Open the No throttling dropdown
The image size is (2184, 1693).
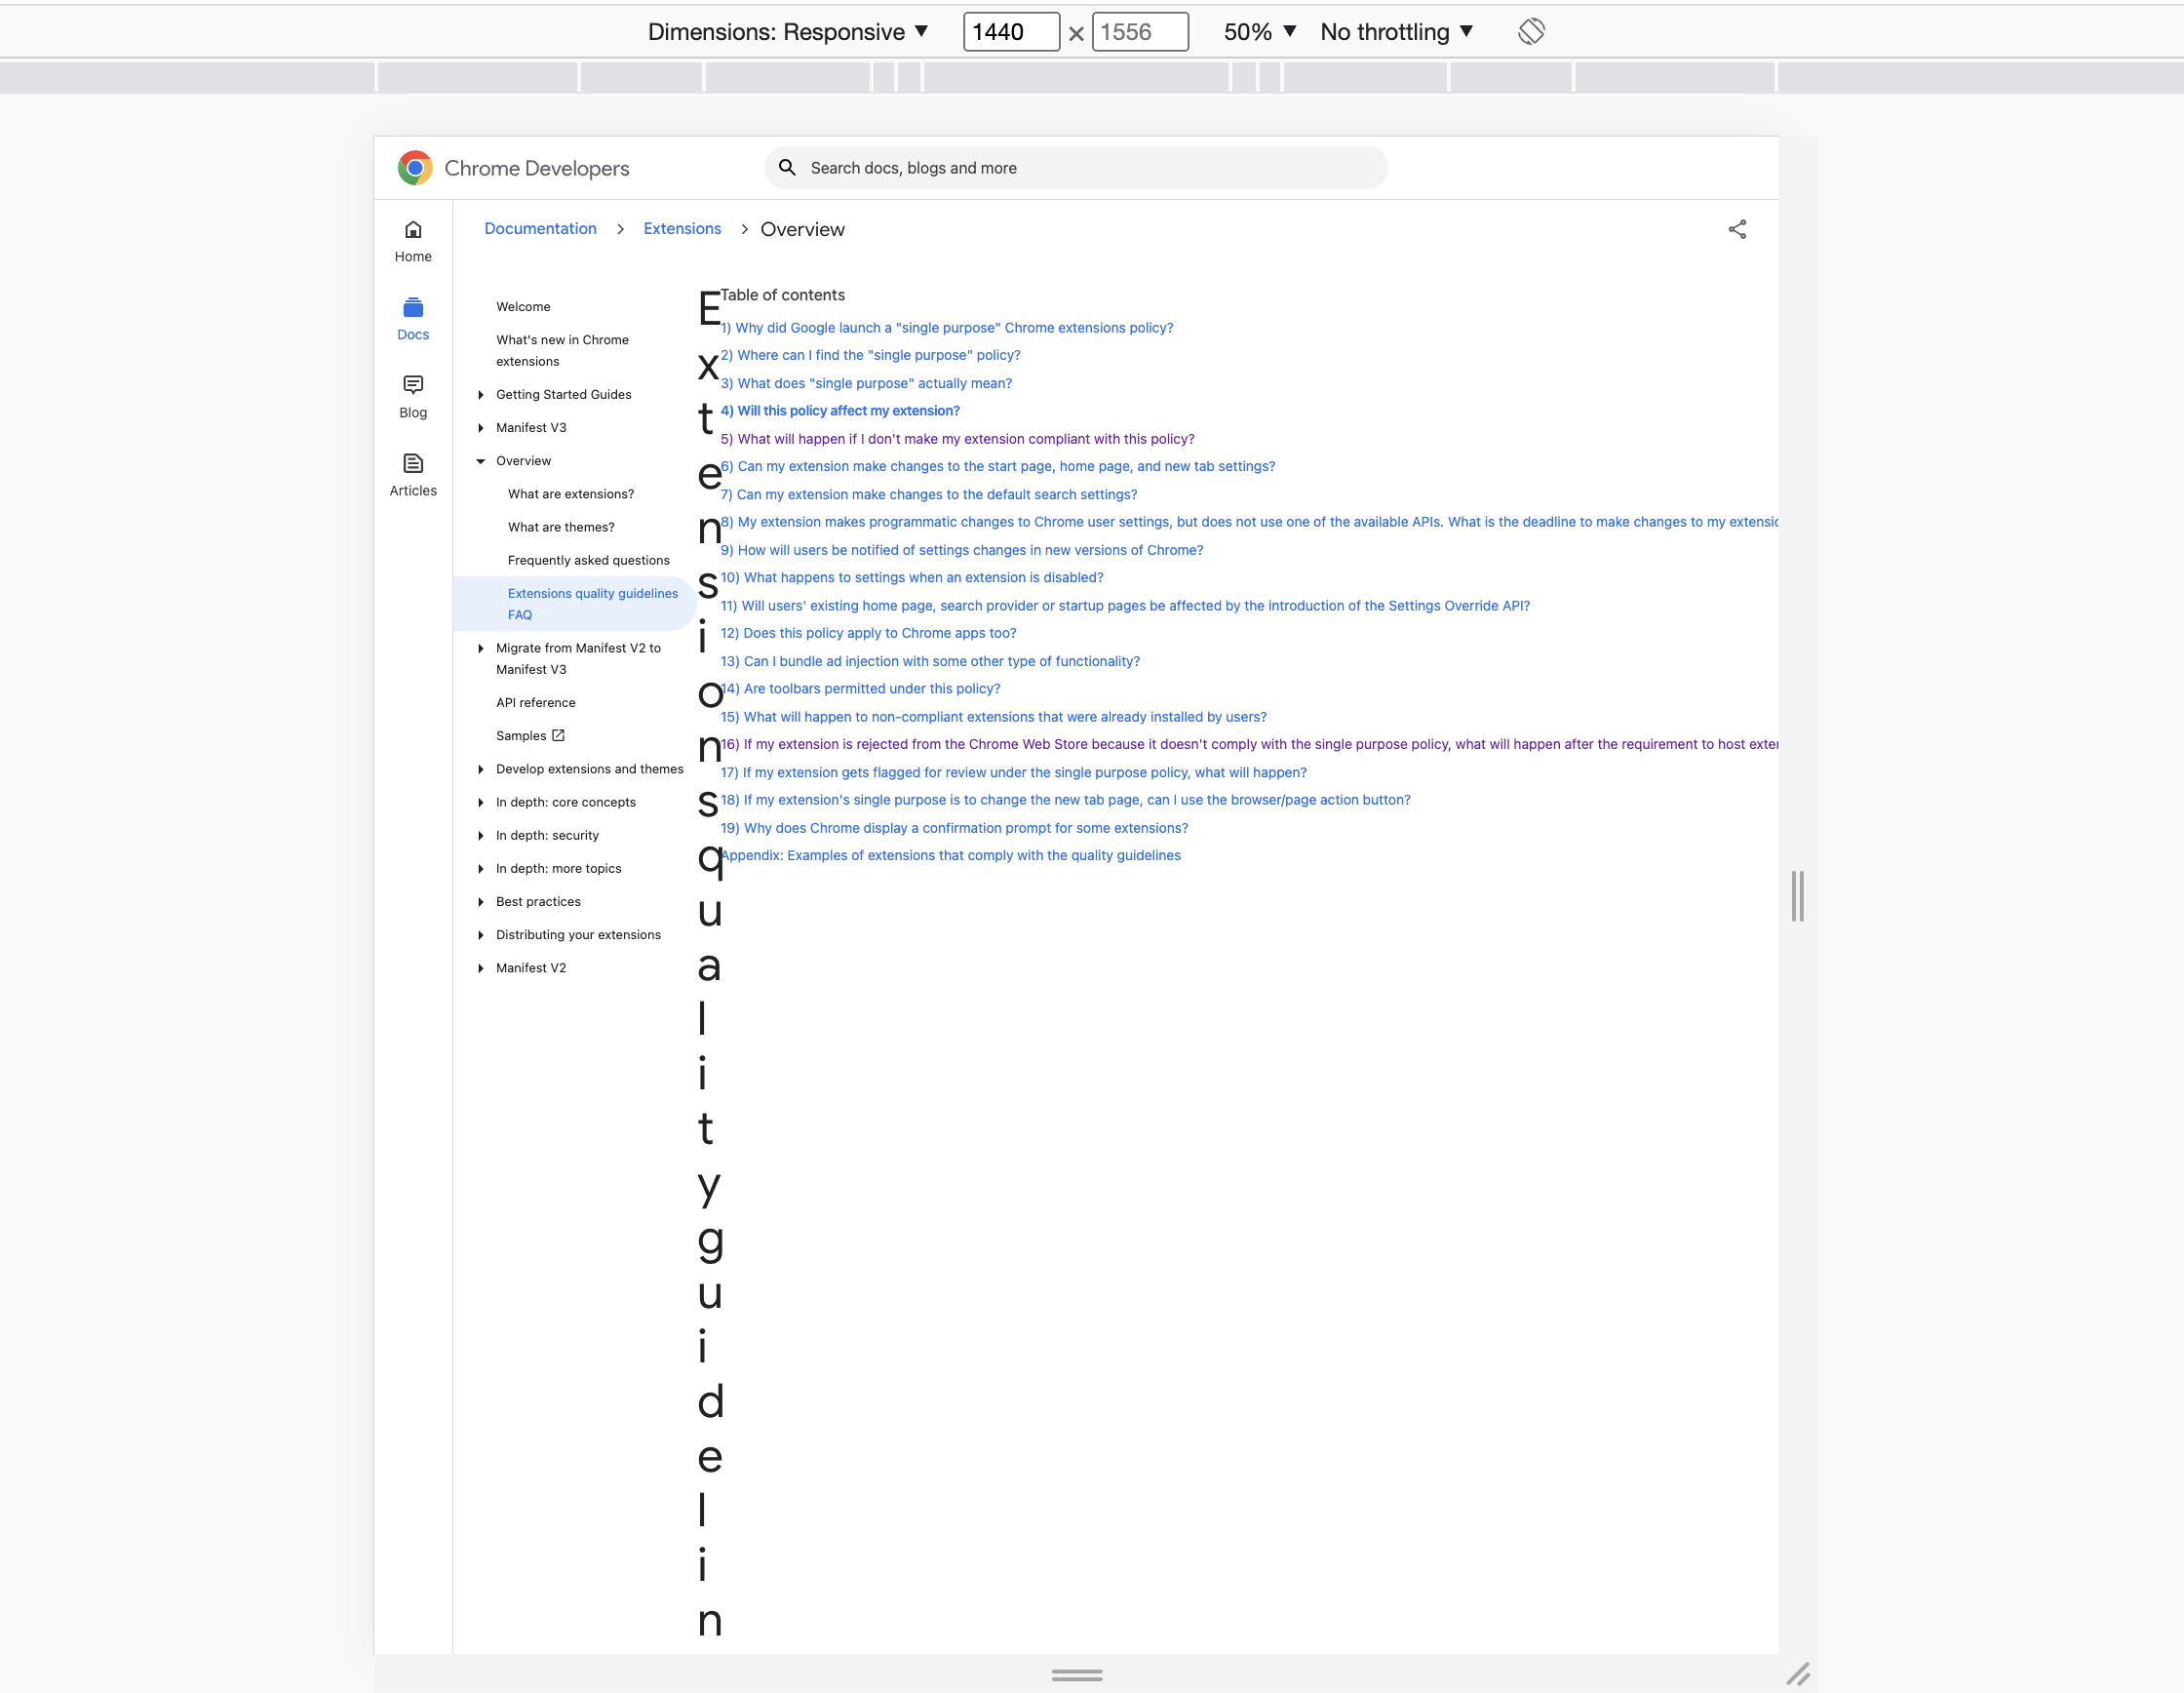1396,31
